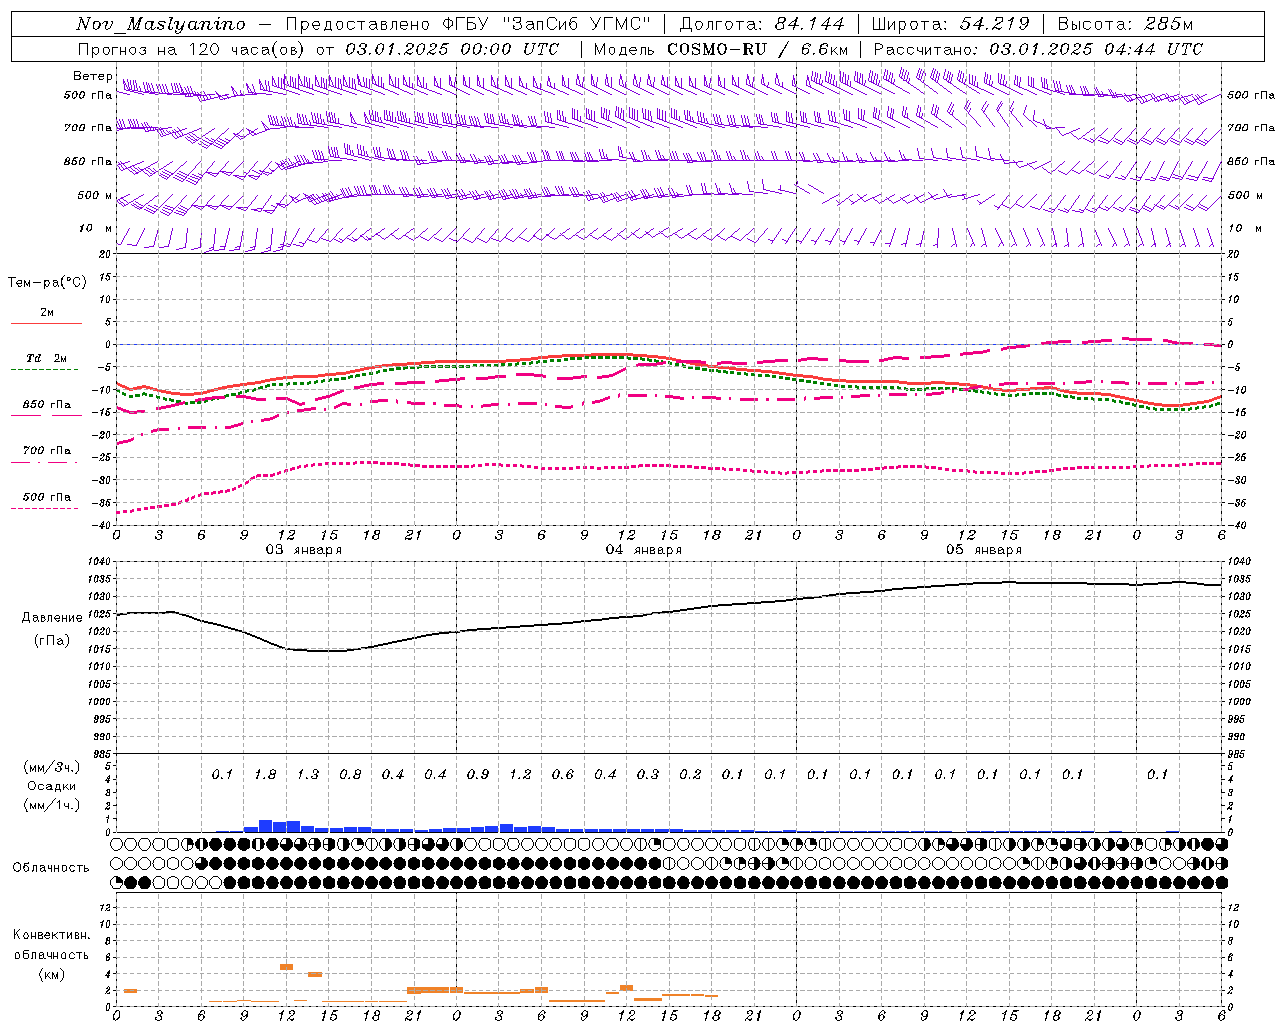Click the 1.8 precipitation value

tap(265, 774)
